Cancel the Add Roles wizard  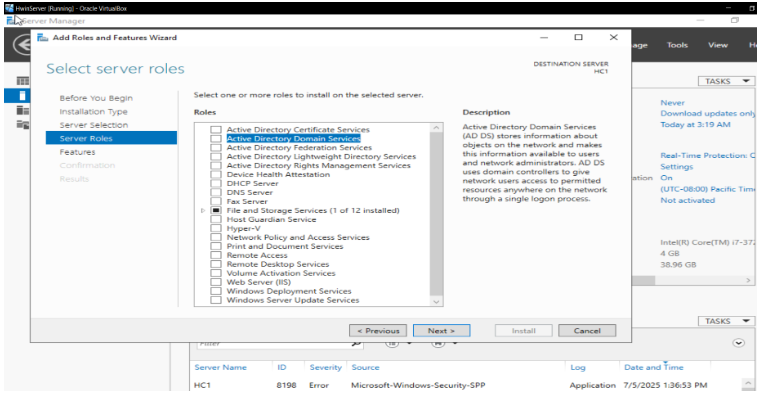pyautogui.click(x=587, y=331)
